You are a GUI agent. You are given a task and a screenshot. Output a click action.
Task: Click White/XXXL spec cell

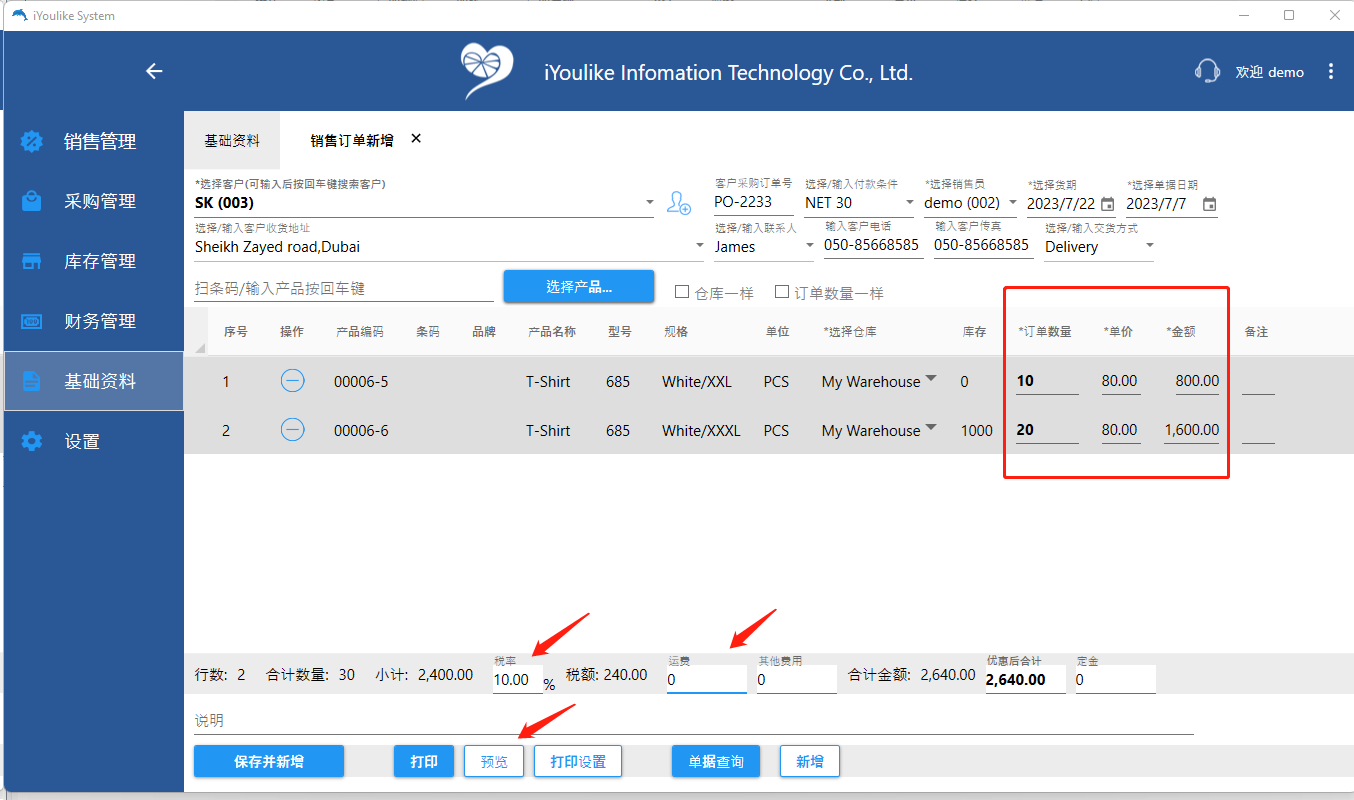[701, 430]
